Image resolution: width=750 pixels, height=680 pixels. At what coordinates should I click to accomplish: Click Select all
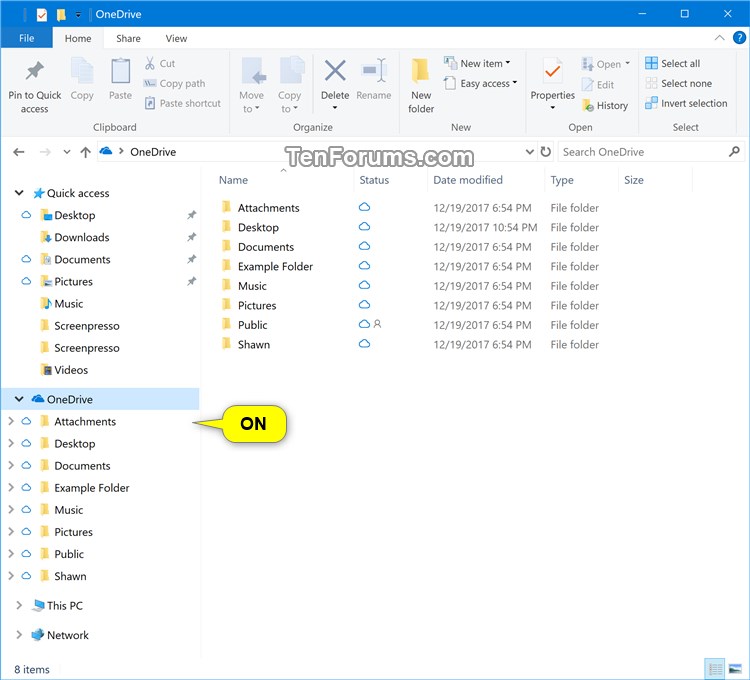[673, 63]
